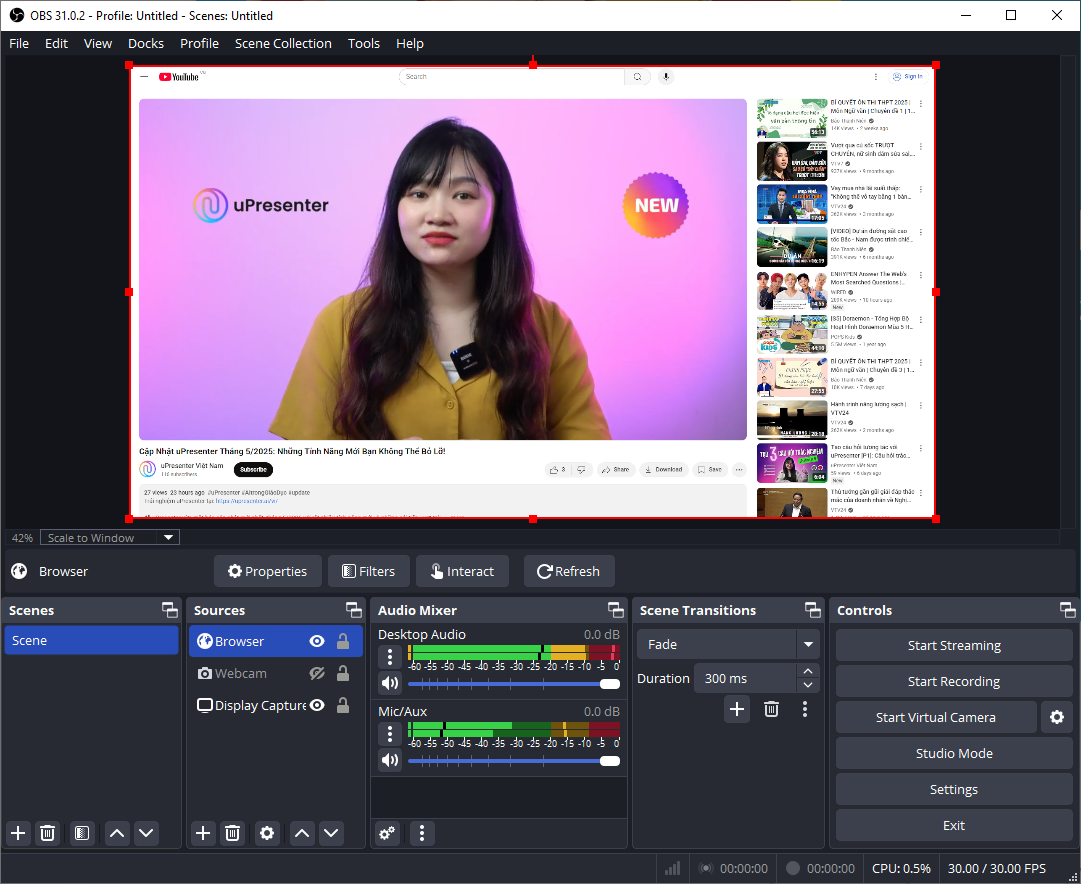Lock the Display Capture source
This screenshot has width=1081, height=884.
click(343, 705)
